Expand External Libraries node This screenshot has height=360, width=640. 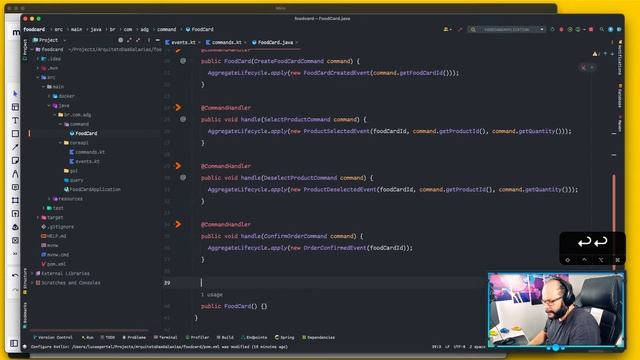coord(32,273)
